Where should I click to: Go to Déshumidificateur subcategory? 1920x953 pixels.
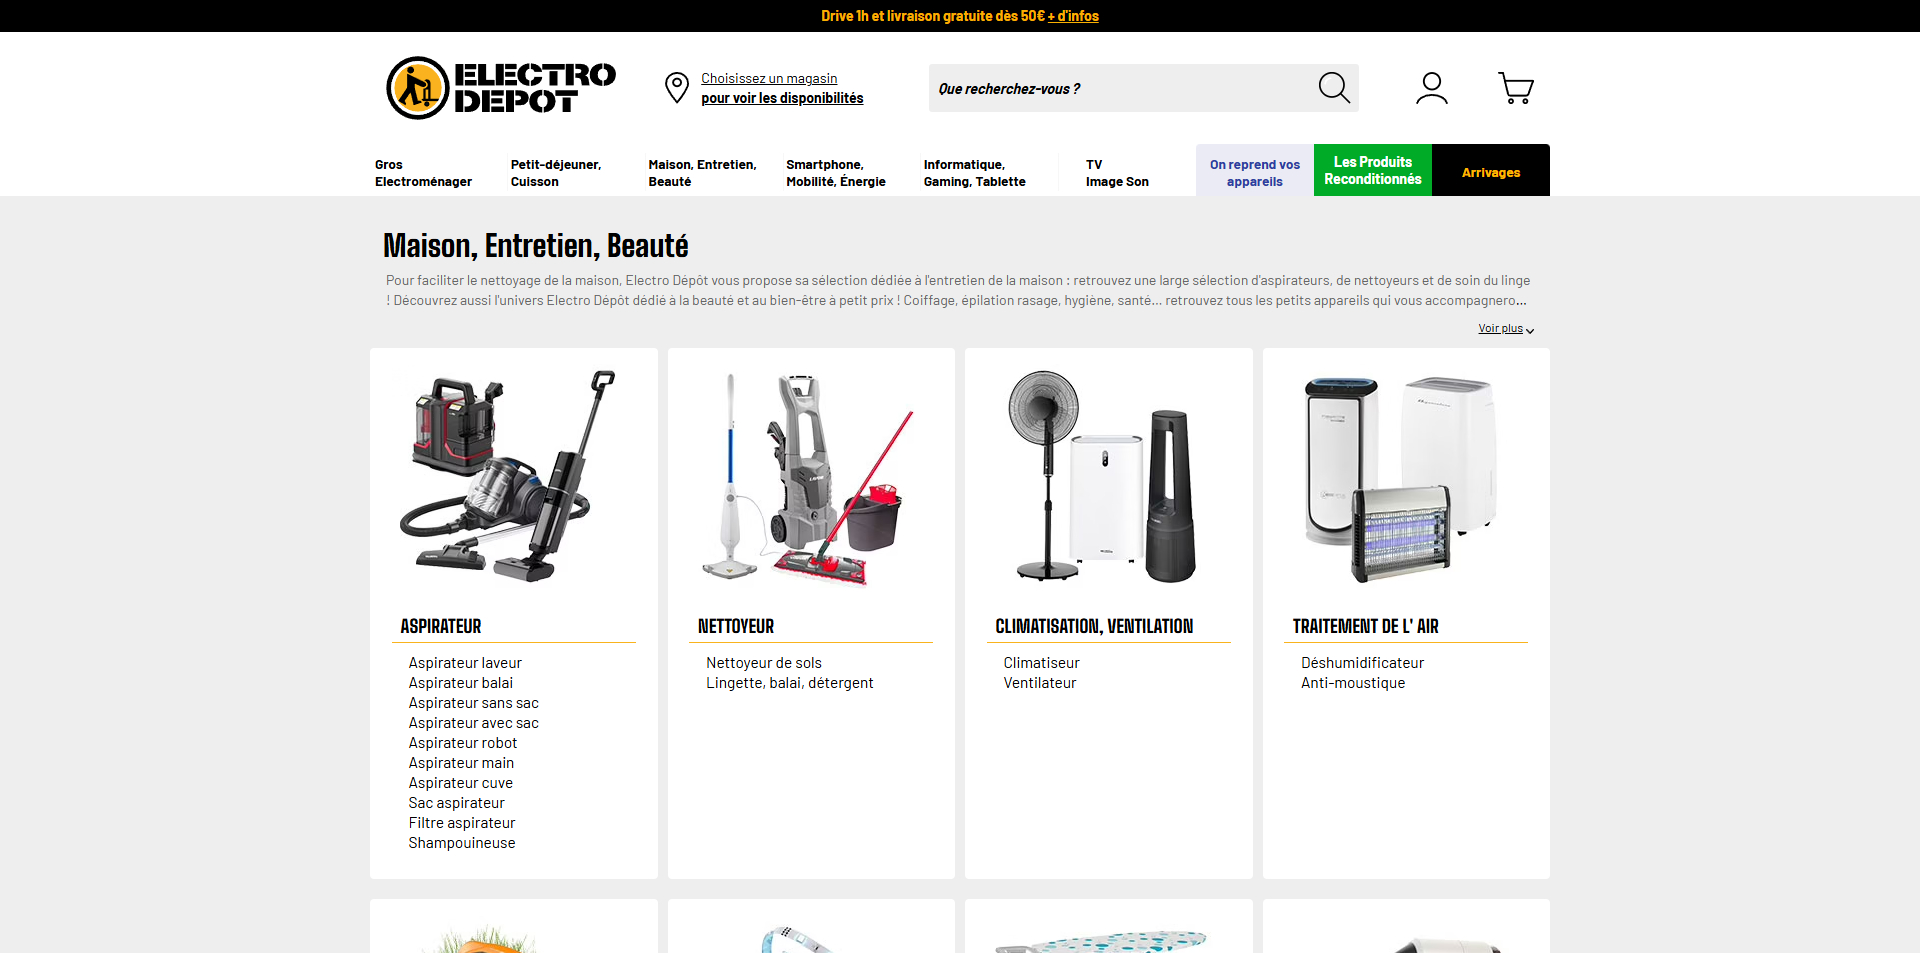[1362, 663]
